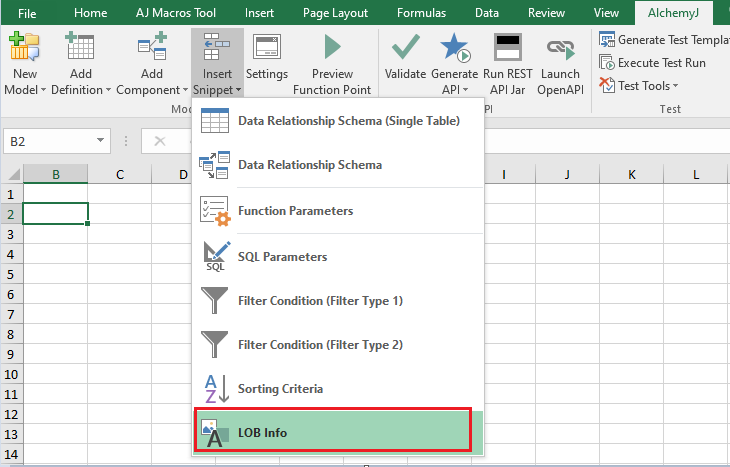Choose SQL Parameters snippet
Viewport: 730px width, 467px height.
[338, 257]
